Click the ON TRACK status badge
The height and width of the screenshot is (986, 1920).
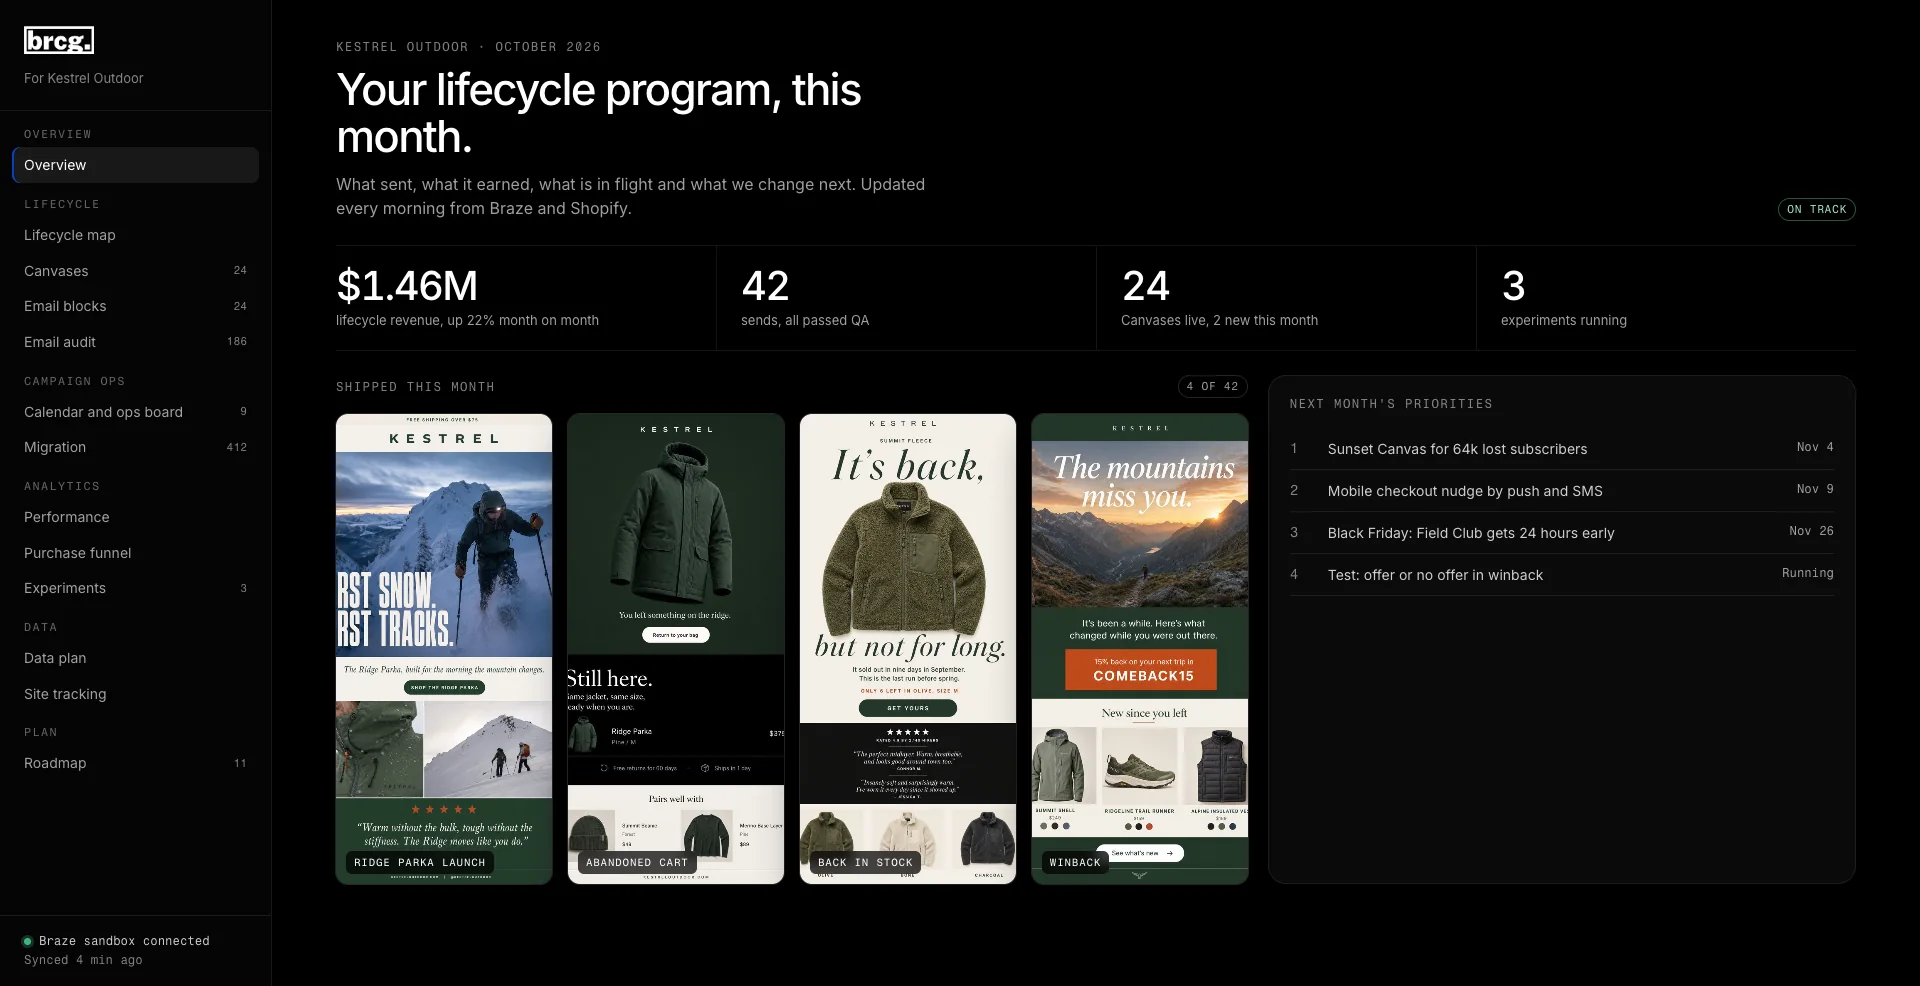pyautogui.click(x=1816, y=209)
